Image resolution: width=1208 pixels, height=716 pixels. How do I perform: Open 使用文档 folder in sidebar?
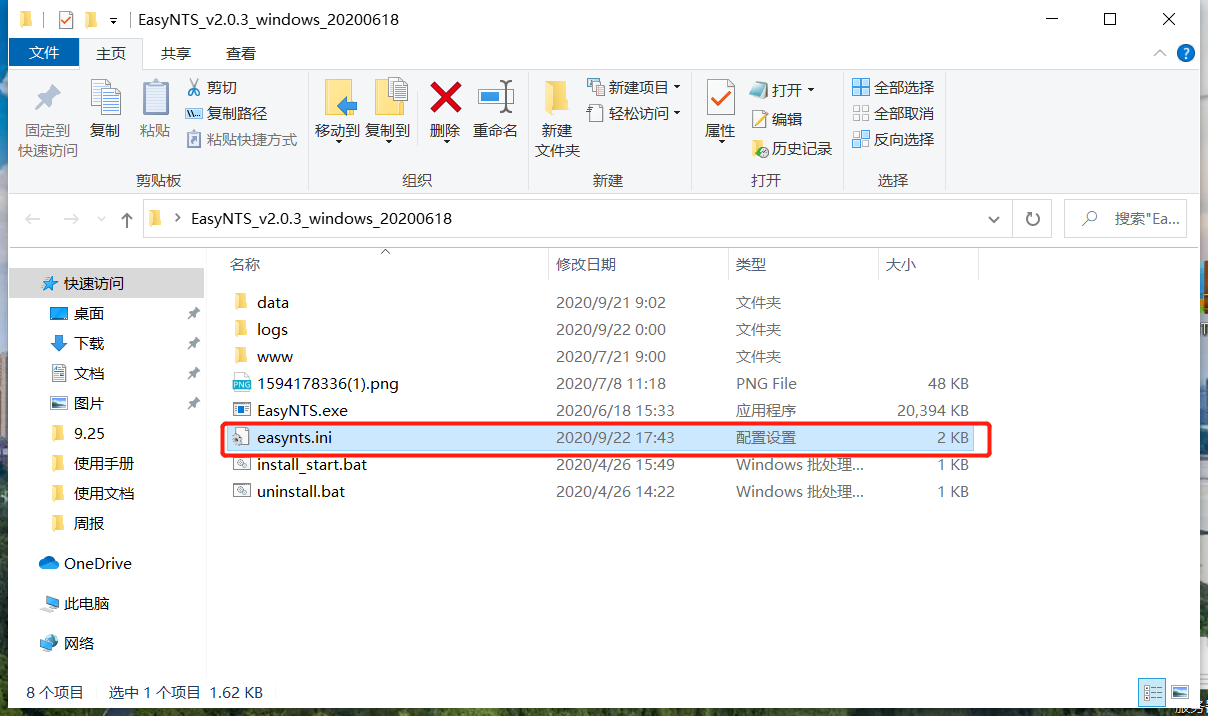(x=104, y=494)
